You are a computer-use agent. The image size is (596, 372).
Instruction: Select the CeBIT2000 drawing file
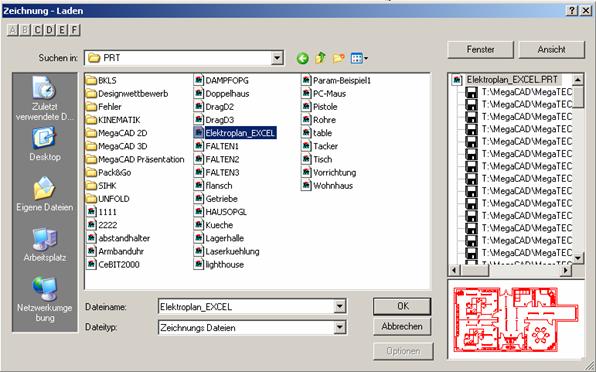pos(113,265)
